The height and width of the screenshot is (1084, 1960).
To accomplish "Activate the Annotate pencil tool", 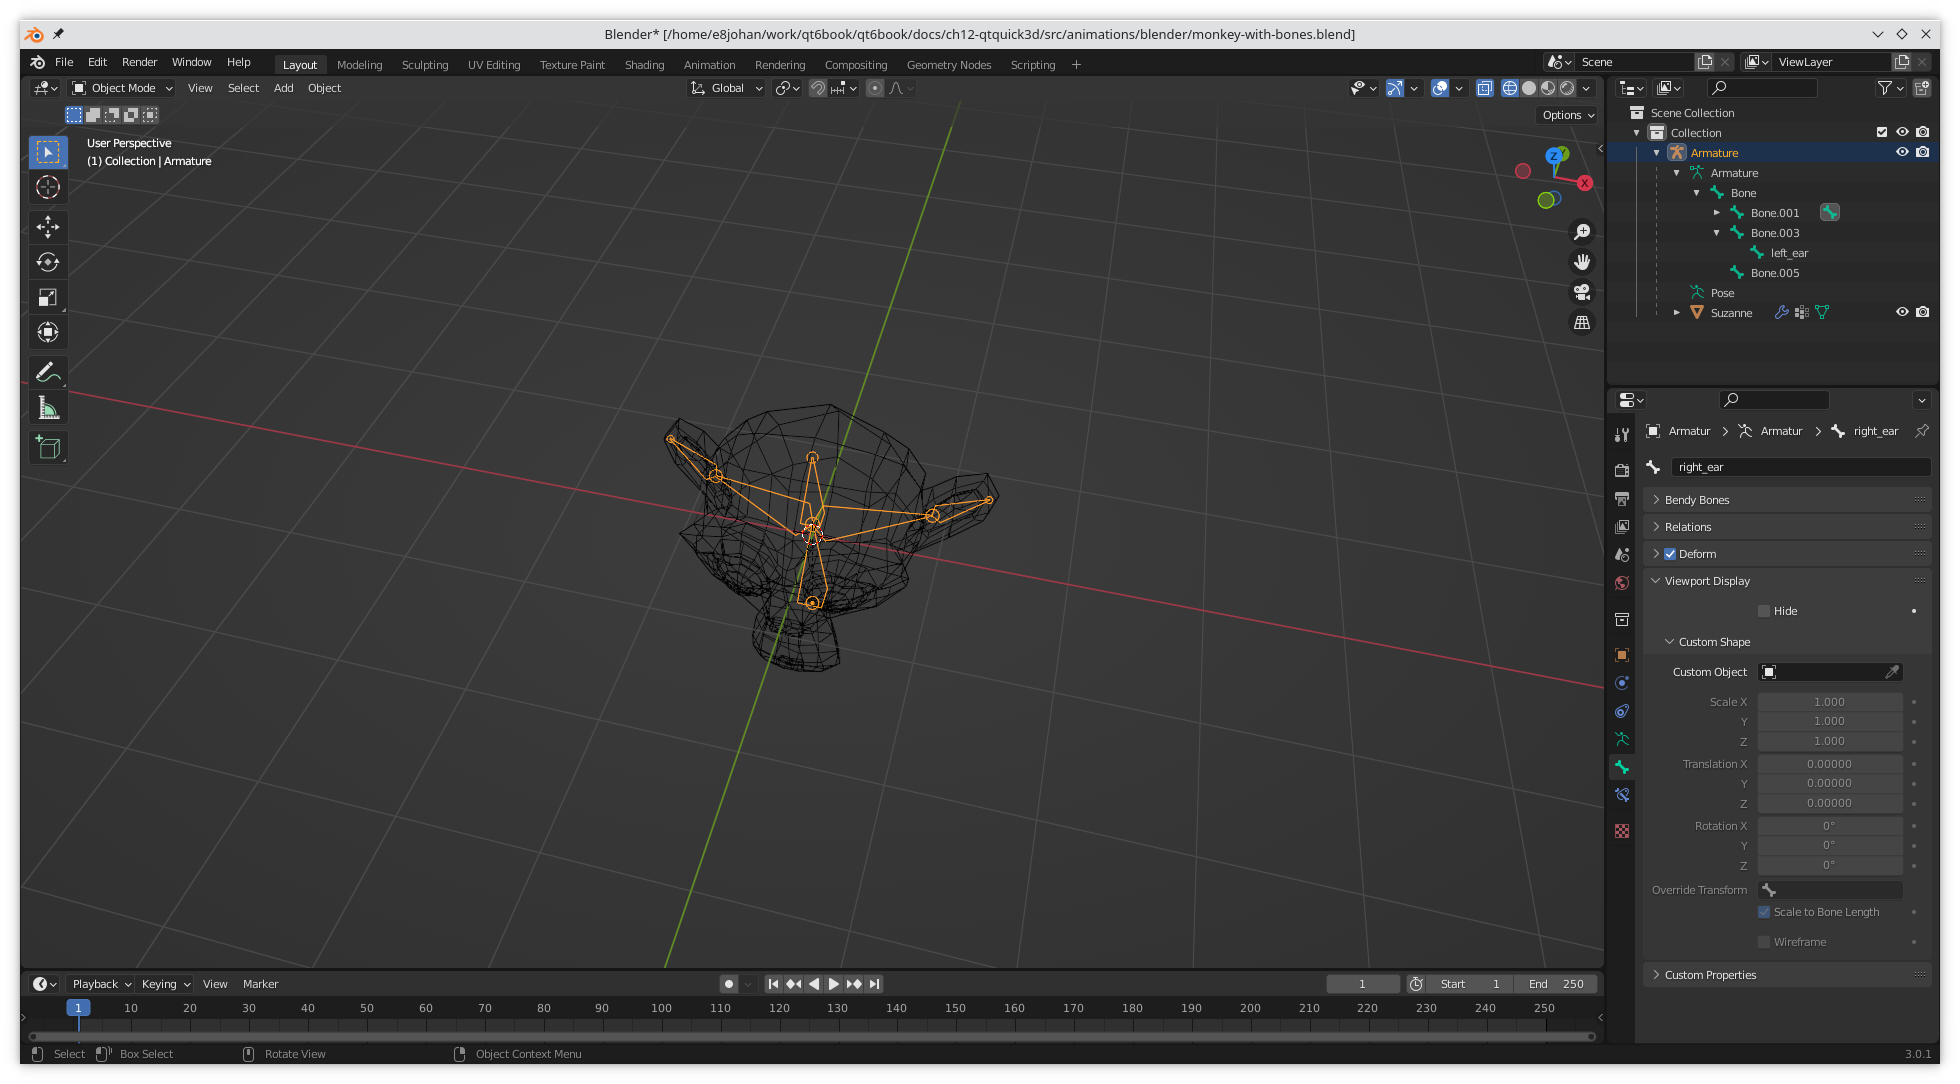I will pos(46,372).
